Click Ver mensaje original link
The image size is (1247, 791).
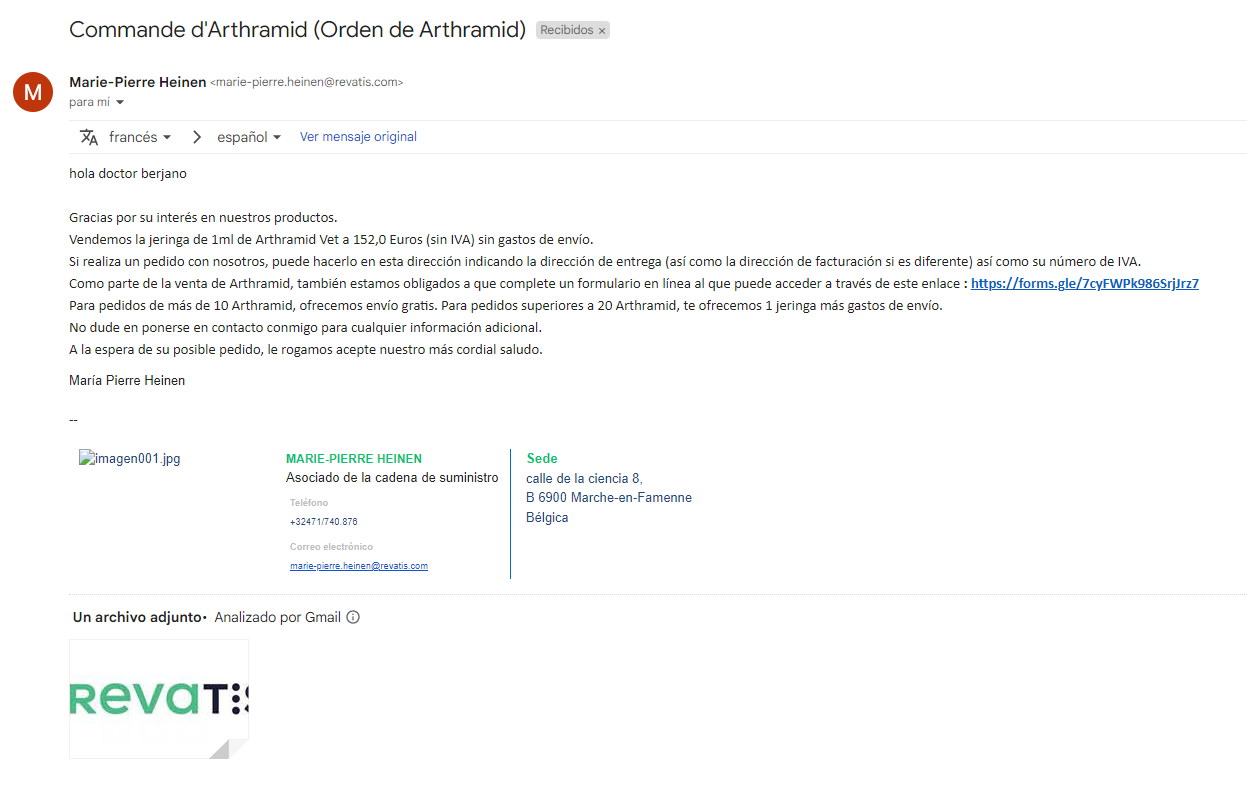click(x=358, y=137)
